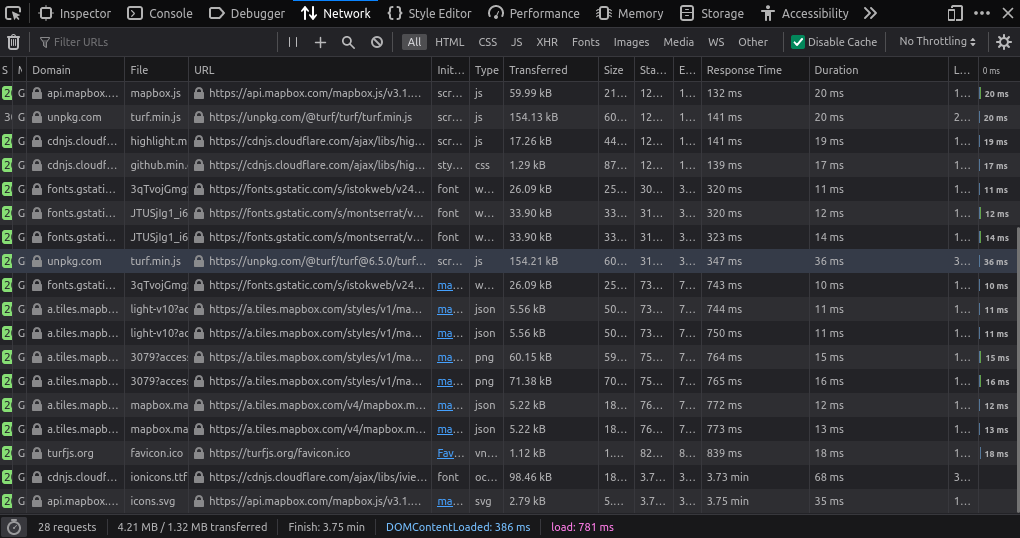Open Network settings gear
Image resolution: width=1020 pixels, height=538 pixels.
(1004, 42)
